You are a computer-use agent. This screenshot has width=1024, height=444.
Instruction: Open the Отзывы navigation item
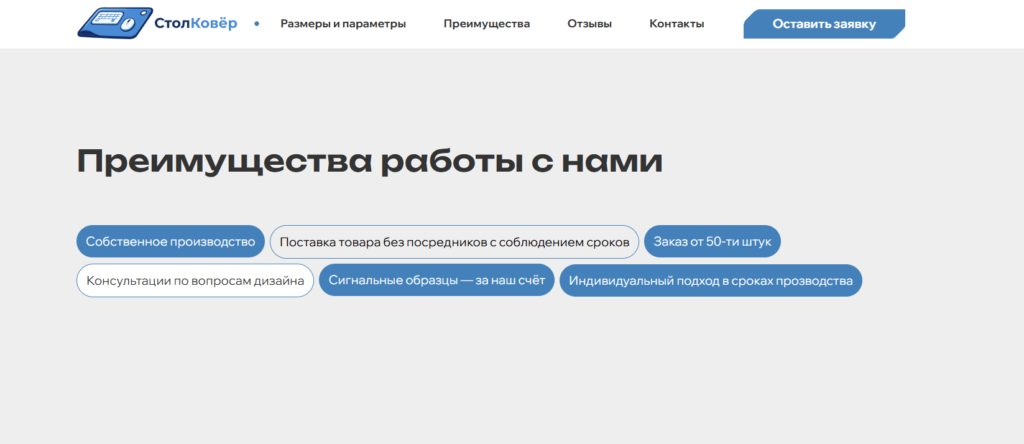590,24
